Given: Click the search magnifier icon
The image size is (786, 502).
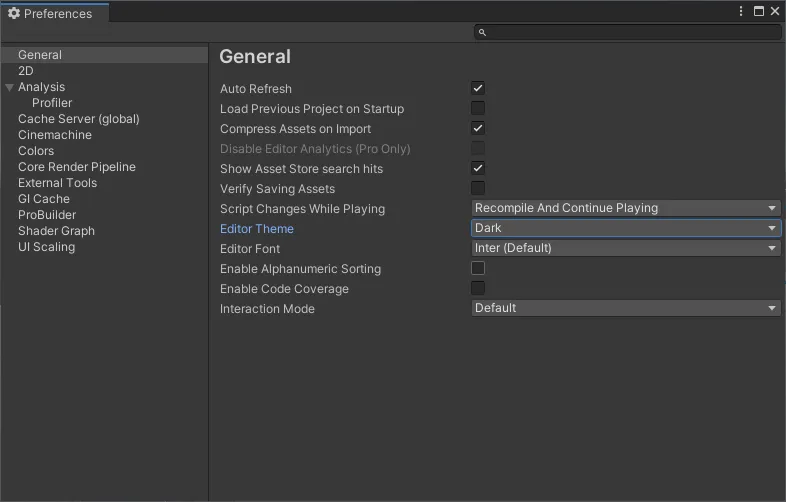Looking at the screenshot, I should click(482, 33).
